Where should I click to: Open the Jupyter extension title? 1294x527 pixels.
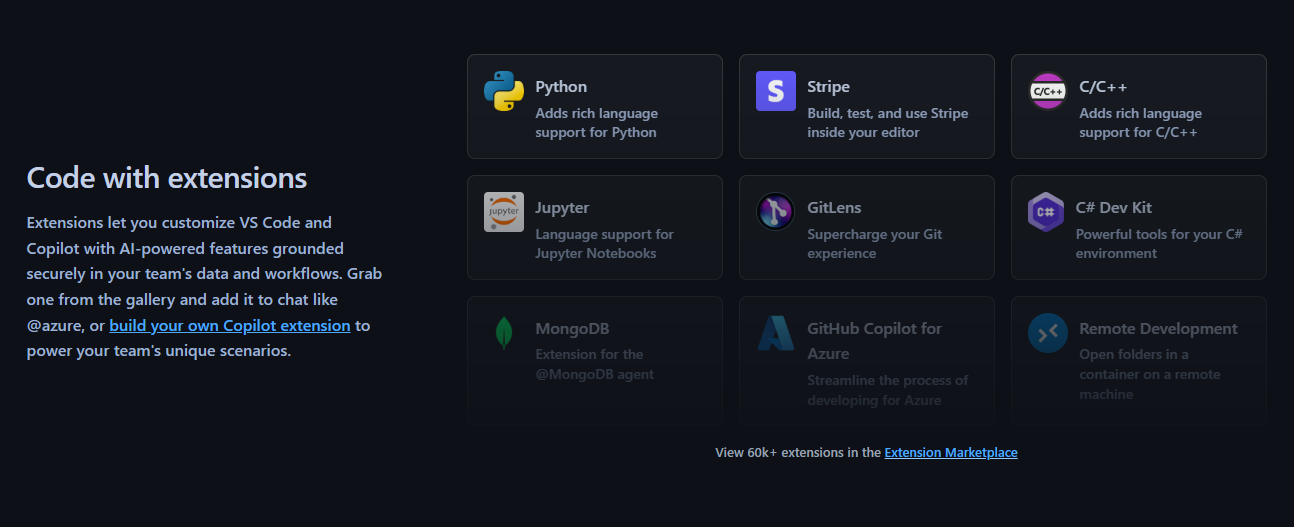(562, 208)
